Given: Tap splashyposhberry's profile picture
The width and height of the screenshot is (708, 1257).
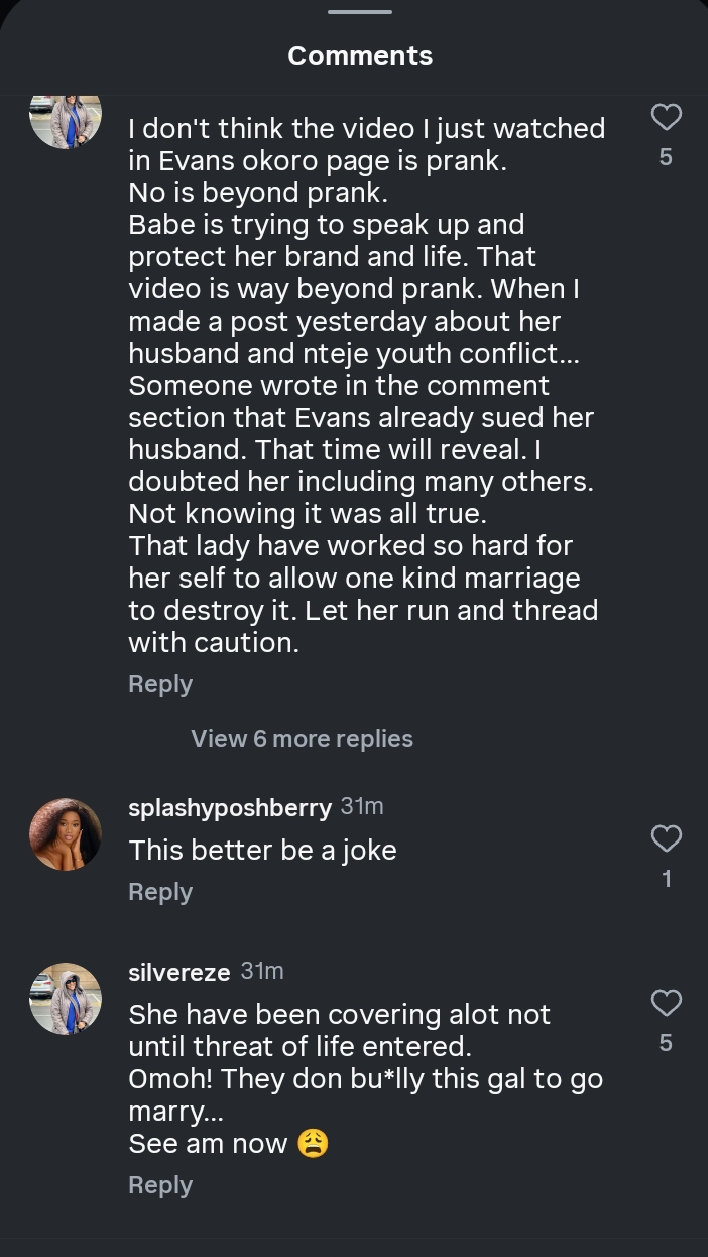Looking at the screenshot, I should [x=66, y=834].
